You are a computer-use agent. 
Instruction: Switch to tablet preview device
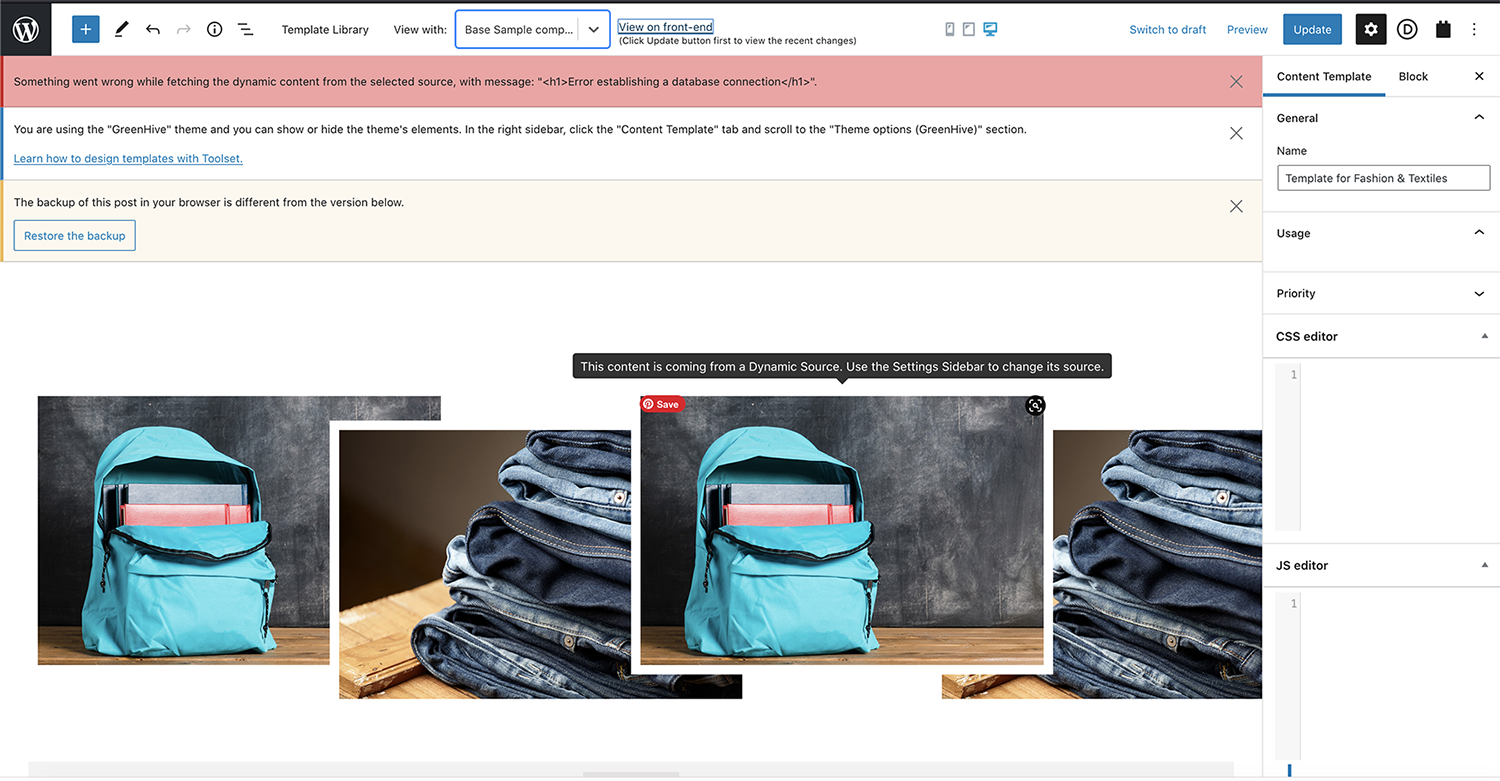969,29
